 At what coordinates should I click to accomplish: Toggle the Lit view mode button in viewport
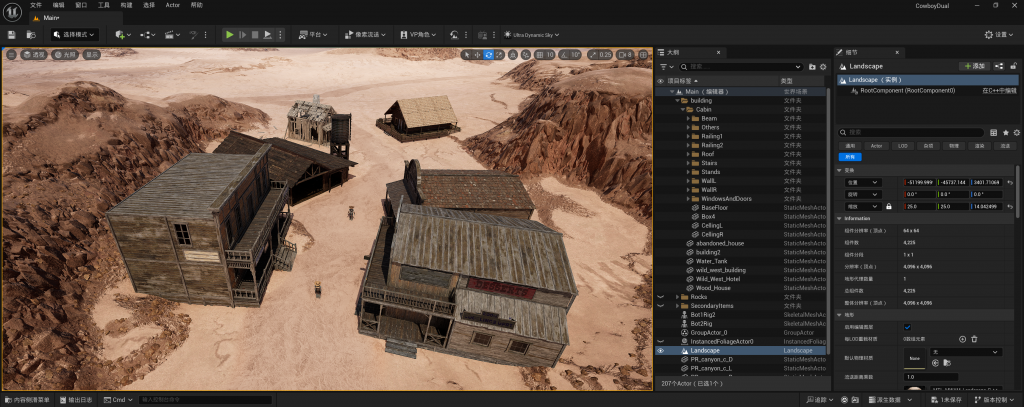click(66, 55)
